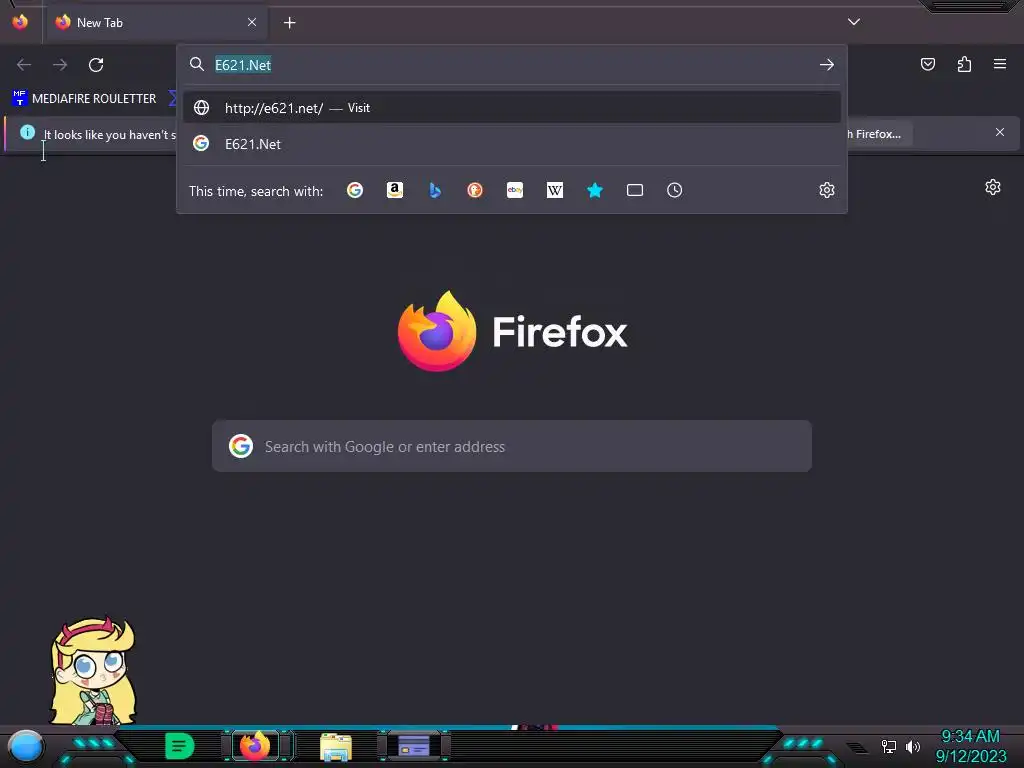Select the Google search suggestion E621.Net

point(512,144)
